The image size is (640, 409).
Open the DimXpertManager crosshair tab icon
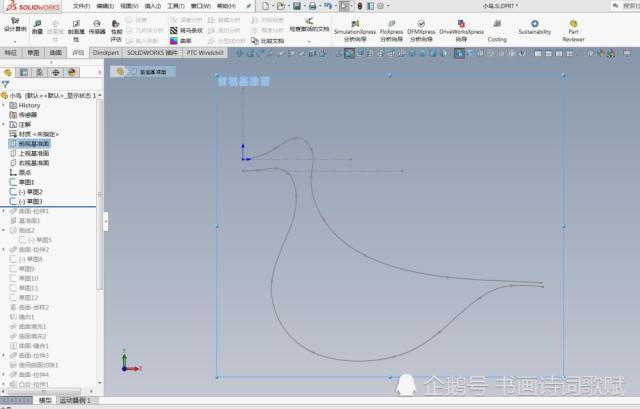click(56, 72)
